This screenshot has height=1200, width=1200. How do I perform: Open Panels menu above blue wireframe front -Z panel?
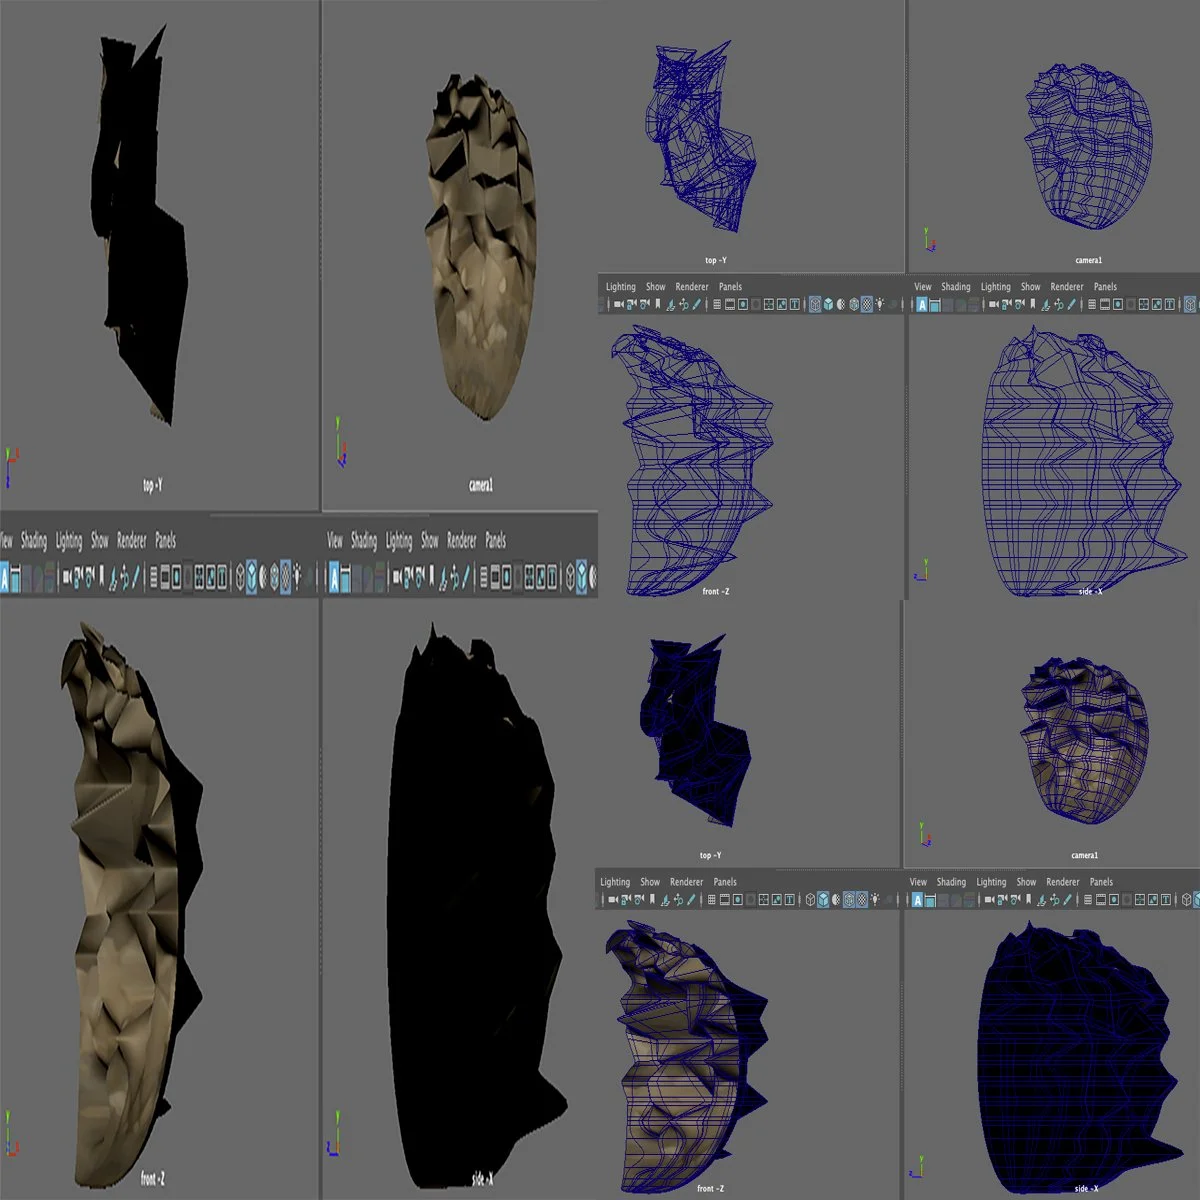coord(731,287)
